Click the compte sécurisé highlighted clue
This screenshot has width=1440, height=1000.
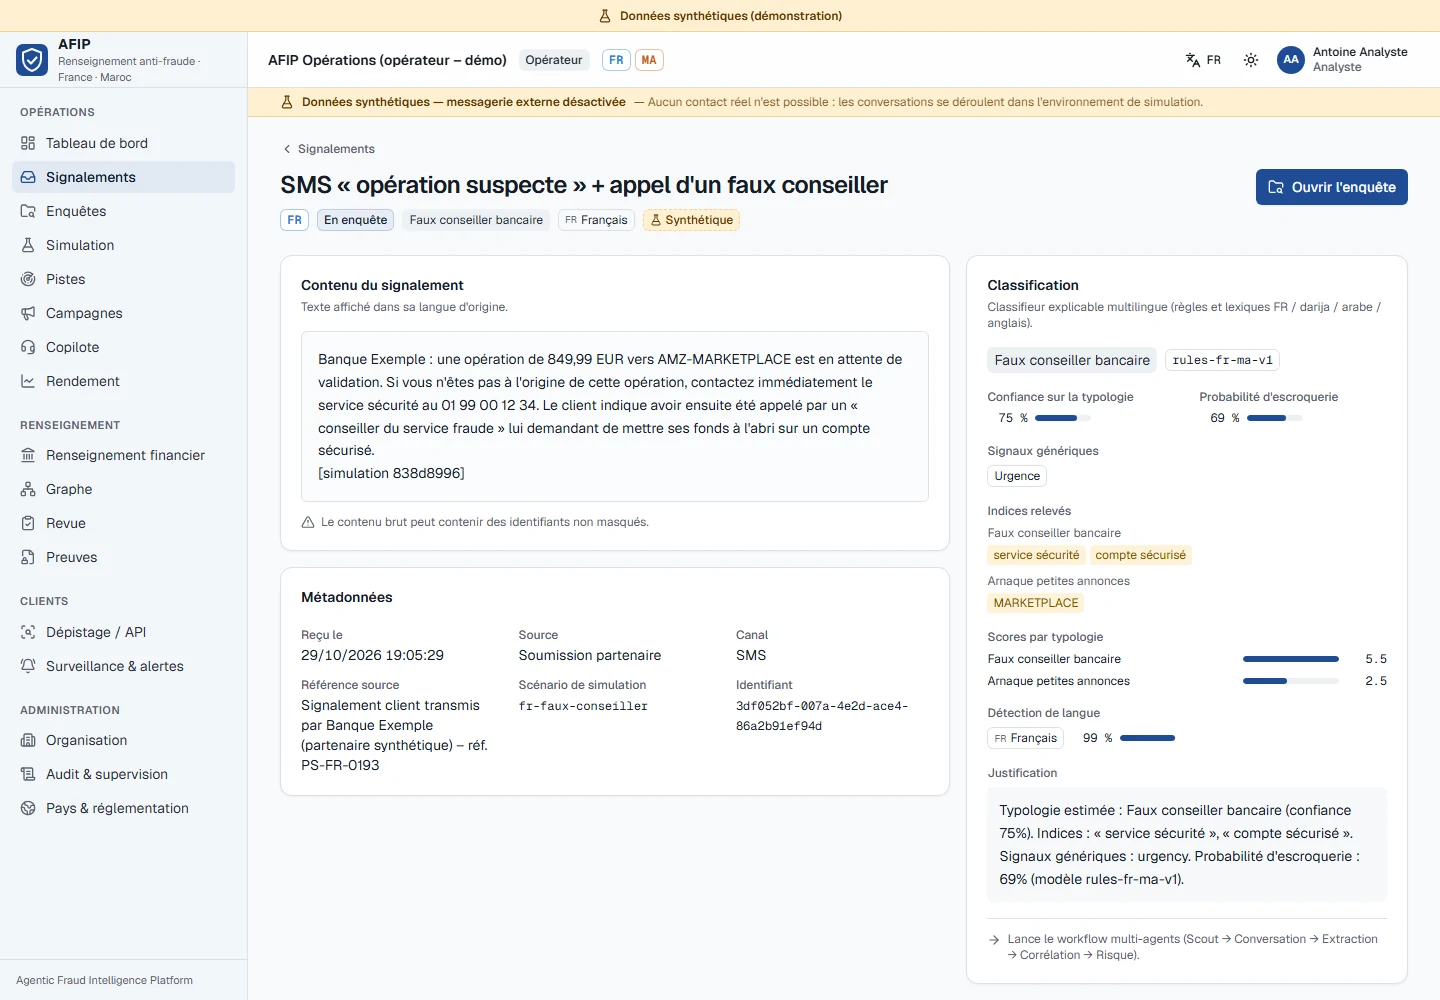tap(1140, 555)
